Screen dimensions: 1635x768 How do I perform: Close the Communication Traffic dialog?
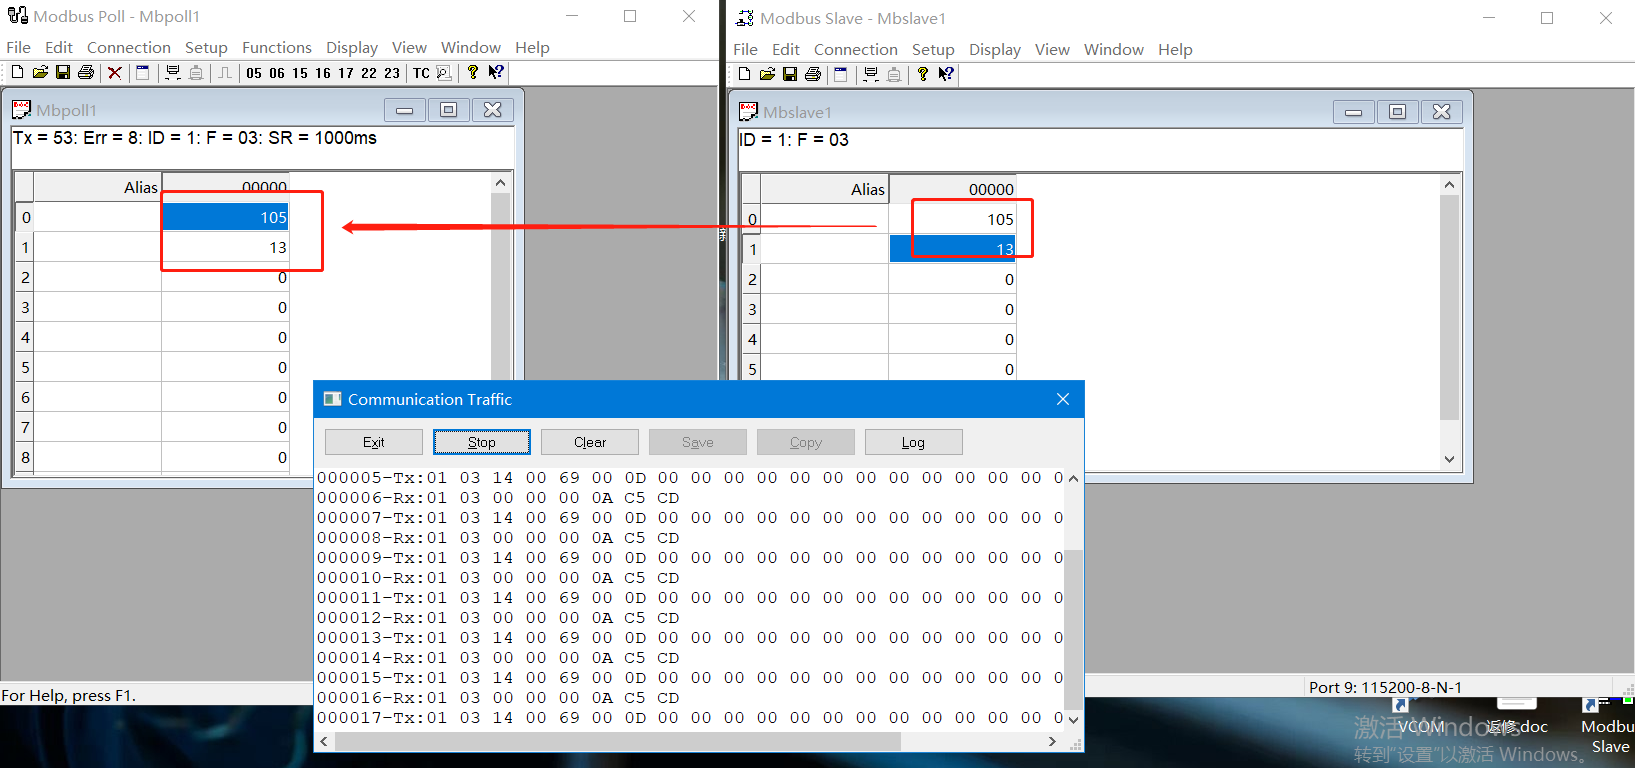point(1062,399)
